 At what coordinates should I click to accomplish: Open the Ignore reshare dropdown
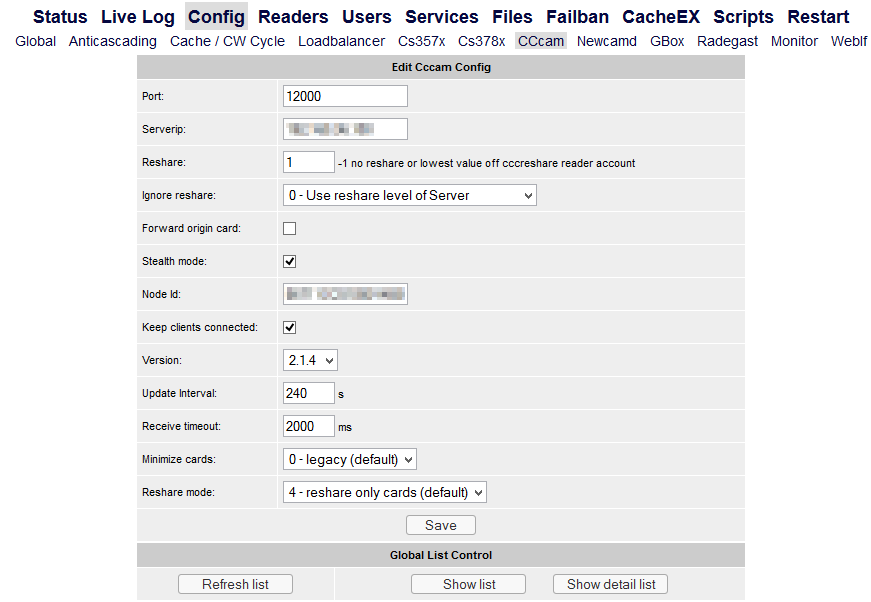click(x=410, y=195)
